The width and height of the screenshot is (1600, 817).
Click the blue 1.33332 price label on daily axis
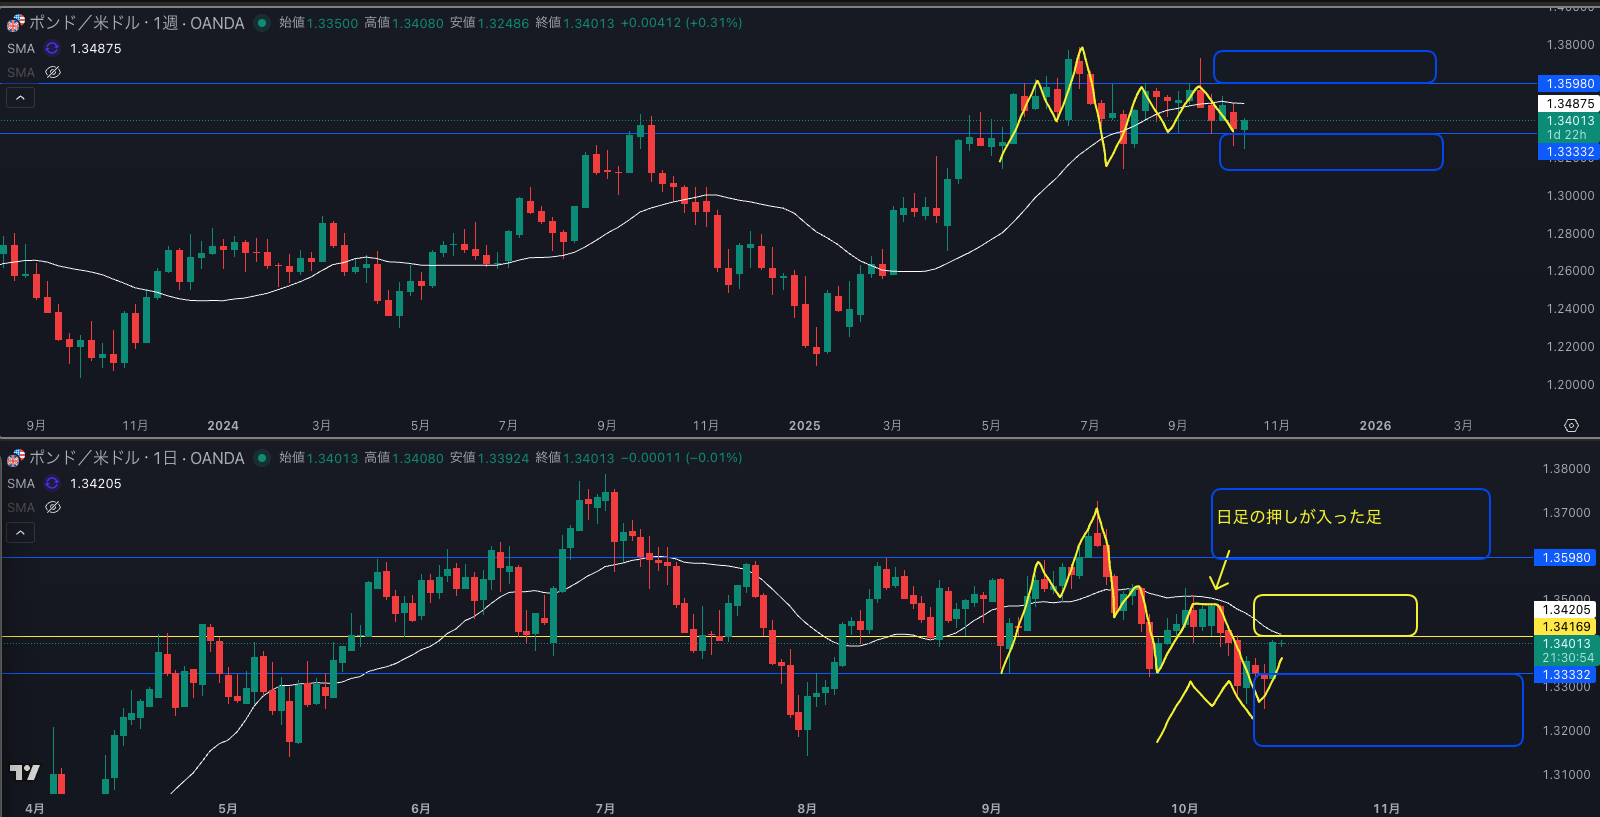point(1566,675)
